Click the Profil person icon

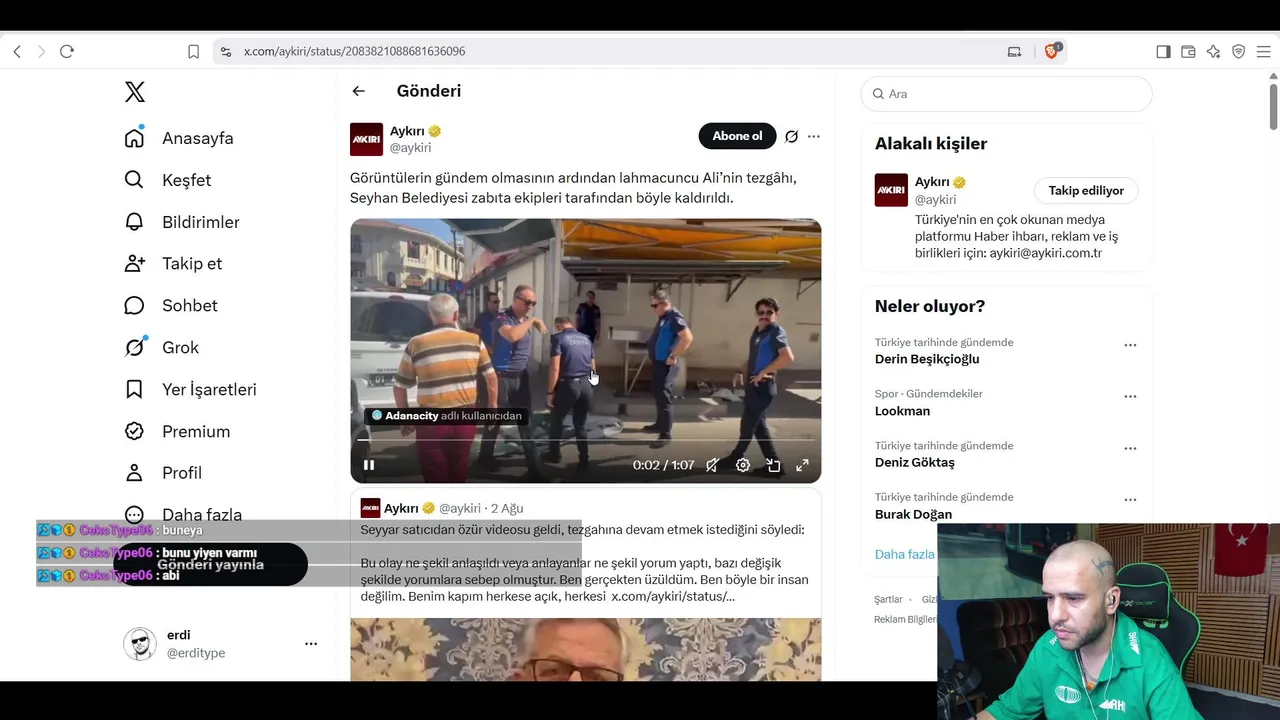click(x=134, y=473)
